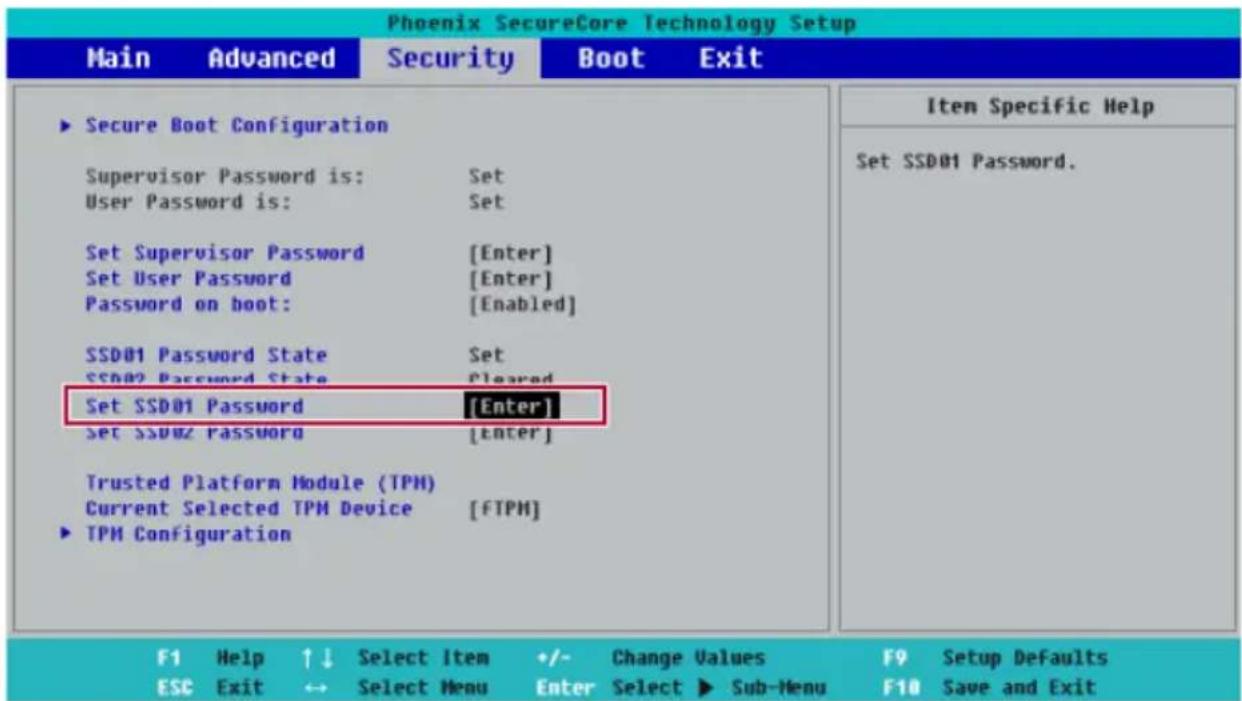The image size is (1242, 701).
Task: Expand TPM Configuration submenu
Action: (188, 535)
